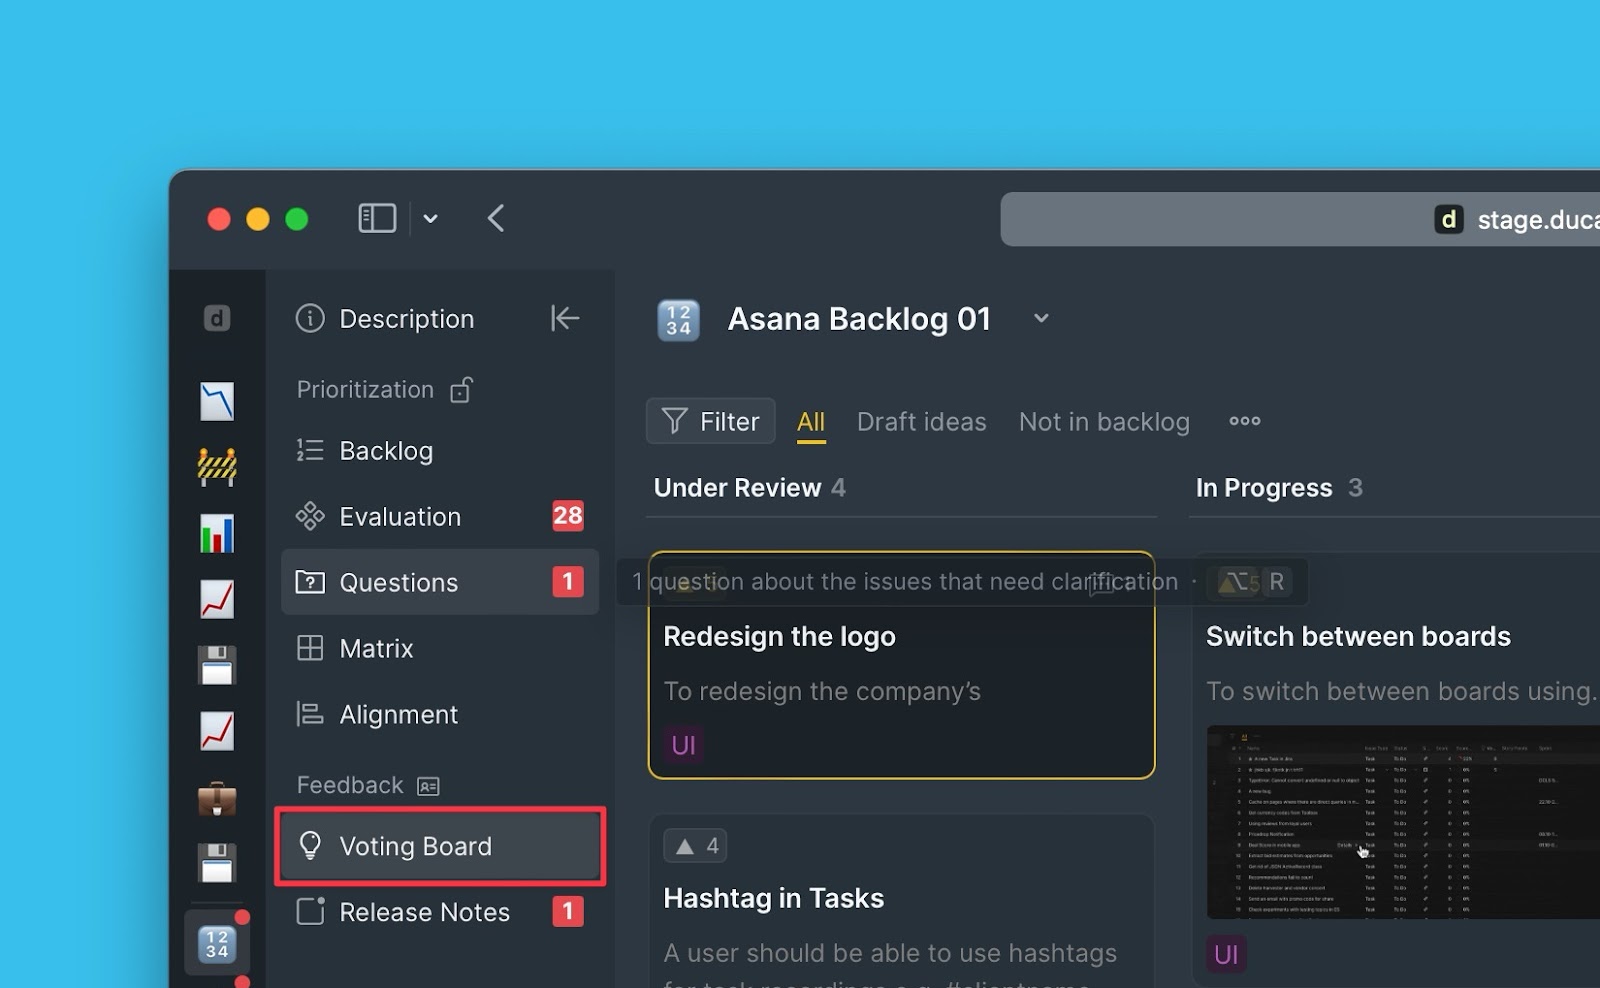Open the construction barrier workspace icon
Image resolution: width=1600 pixels, height=988 pixels.
[x=217, y=467]
